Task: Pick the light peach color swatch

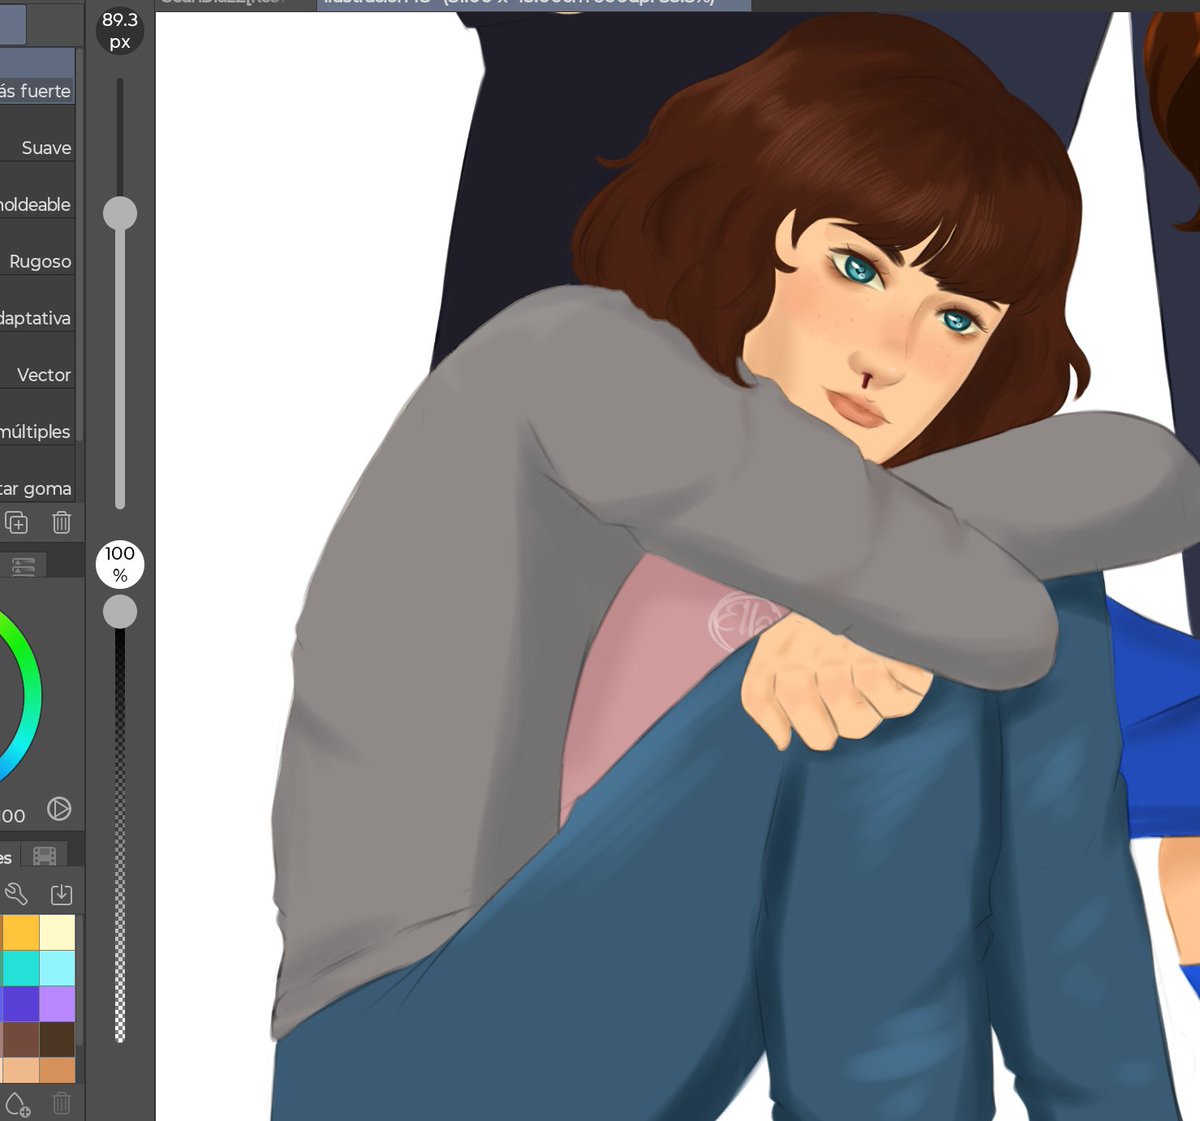Action: pos(20,1070)
